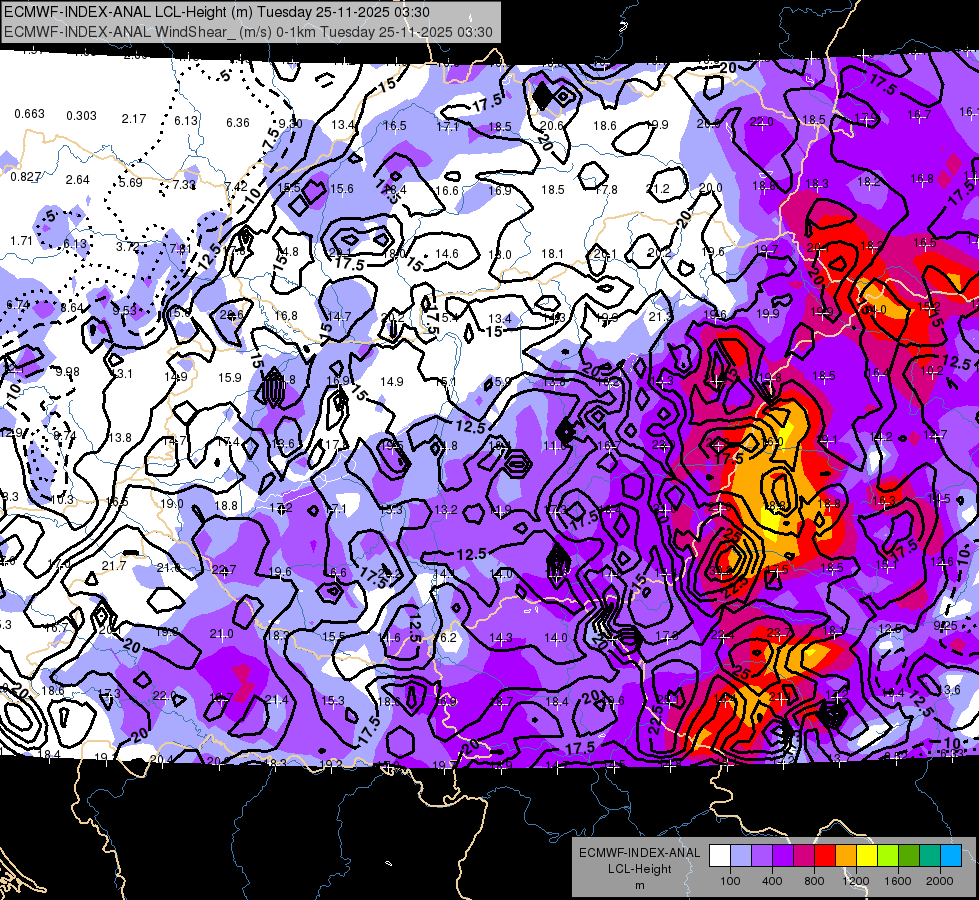979x900 pixels.
Task: Click the wind shear value "2.17"
Action: [134, 118]
